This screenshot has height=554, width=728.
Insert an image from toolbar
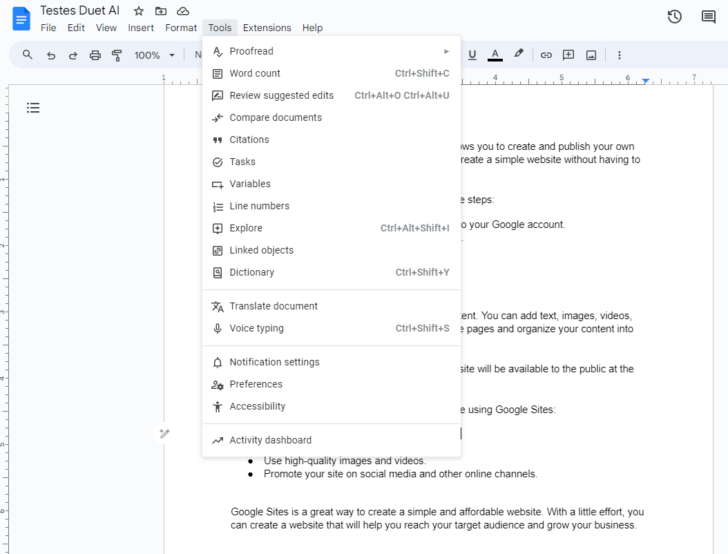coord(591,55)
